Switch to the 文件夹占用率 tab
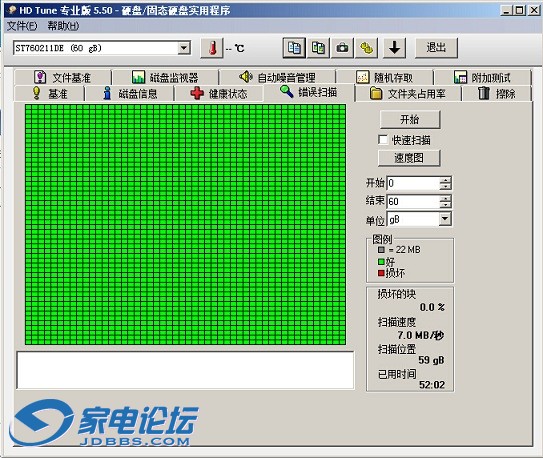 click(408, 93)
